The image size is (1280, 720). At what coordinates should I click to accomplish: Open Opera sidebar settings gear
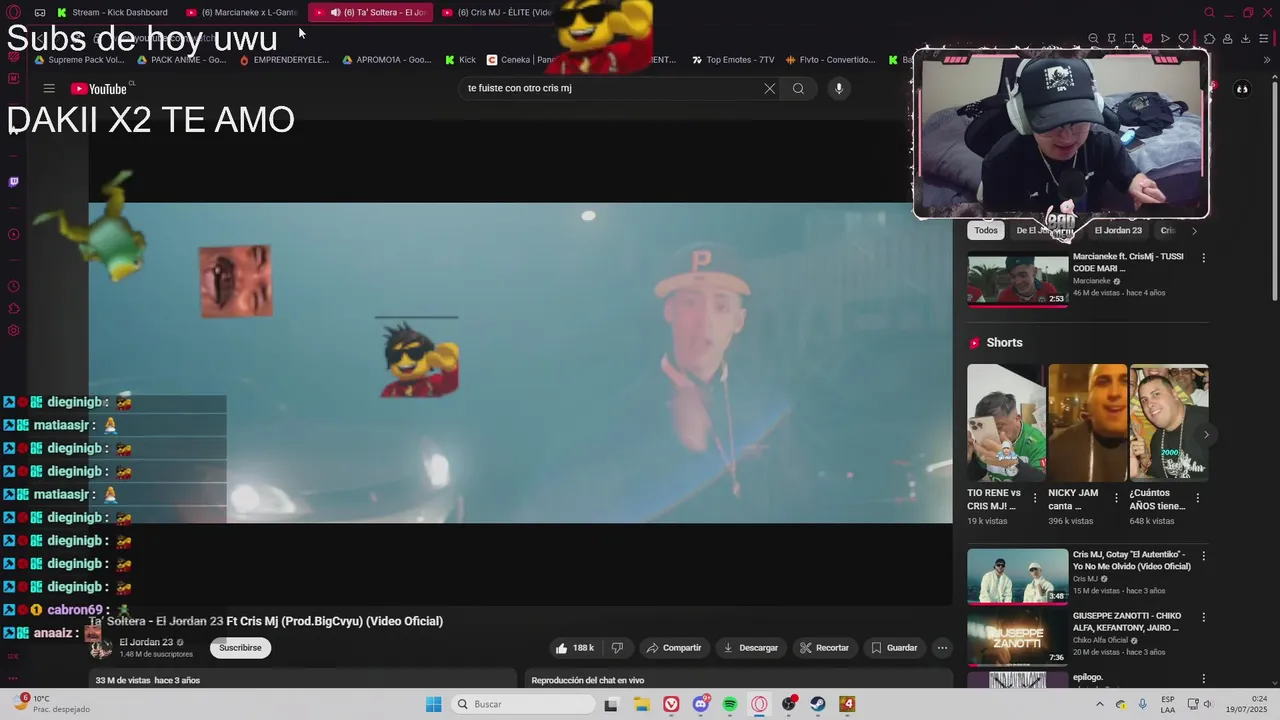coord(13,331)
